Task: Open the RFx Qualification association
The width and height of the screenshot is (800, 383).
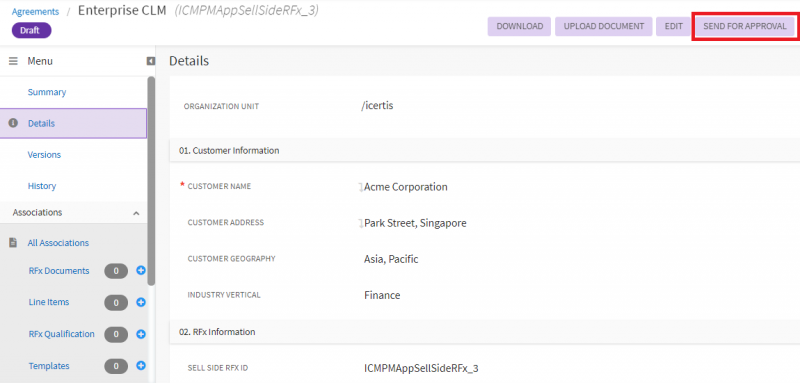Action: [x=62, y=334]
